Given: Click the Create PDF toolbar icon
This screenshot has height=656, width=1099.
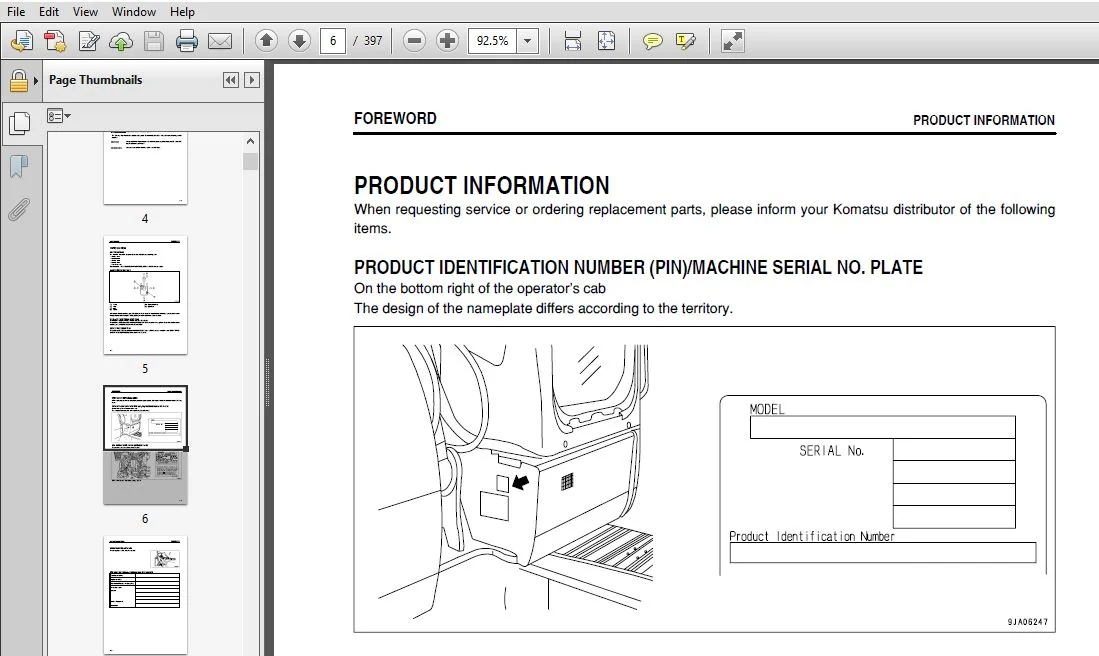Looking at the screenshot, I should tap(55, 41).
